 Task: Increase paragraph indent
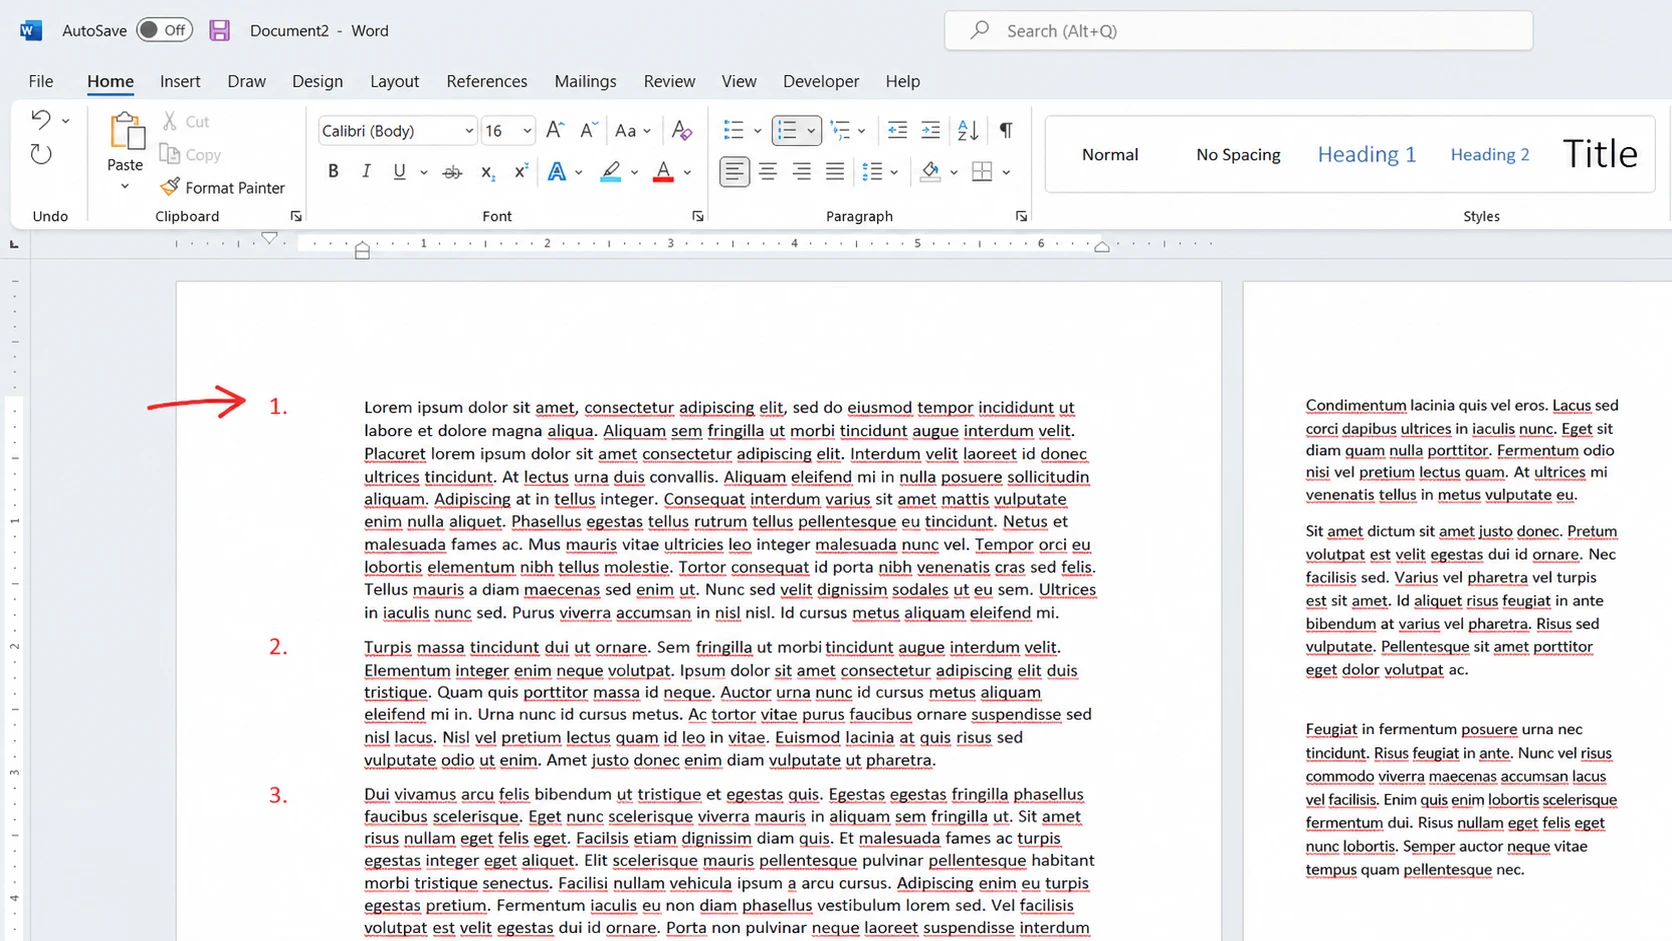coord(930,130)
